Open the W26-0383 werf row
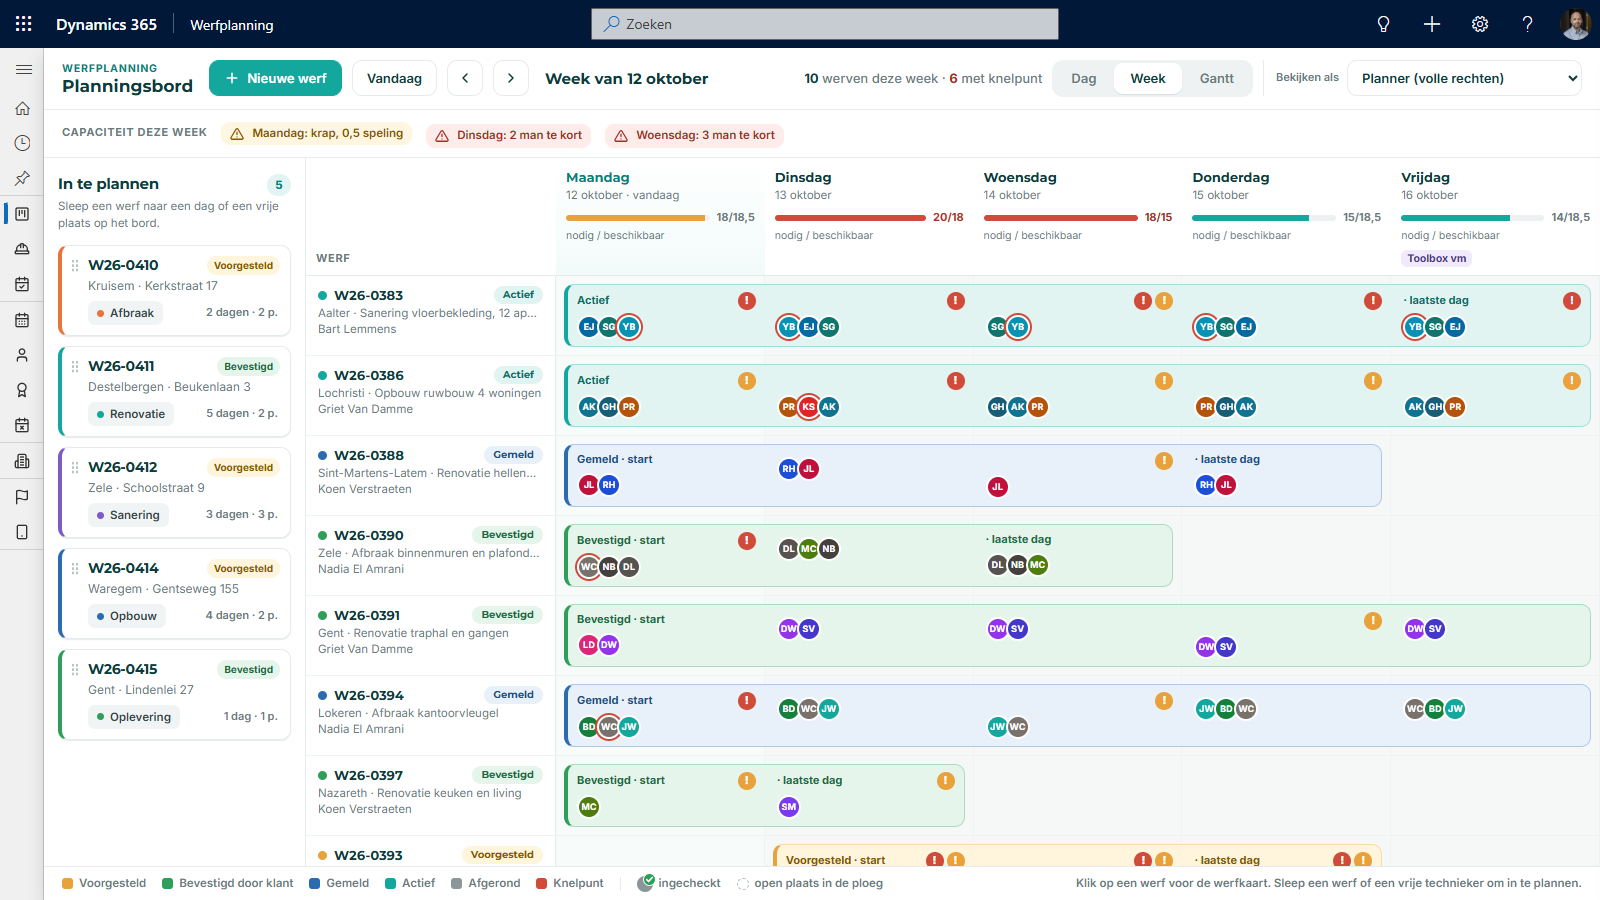The height and width of the screenshot is (900, 1600). (430, 315)
